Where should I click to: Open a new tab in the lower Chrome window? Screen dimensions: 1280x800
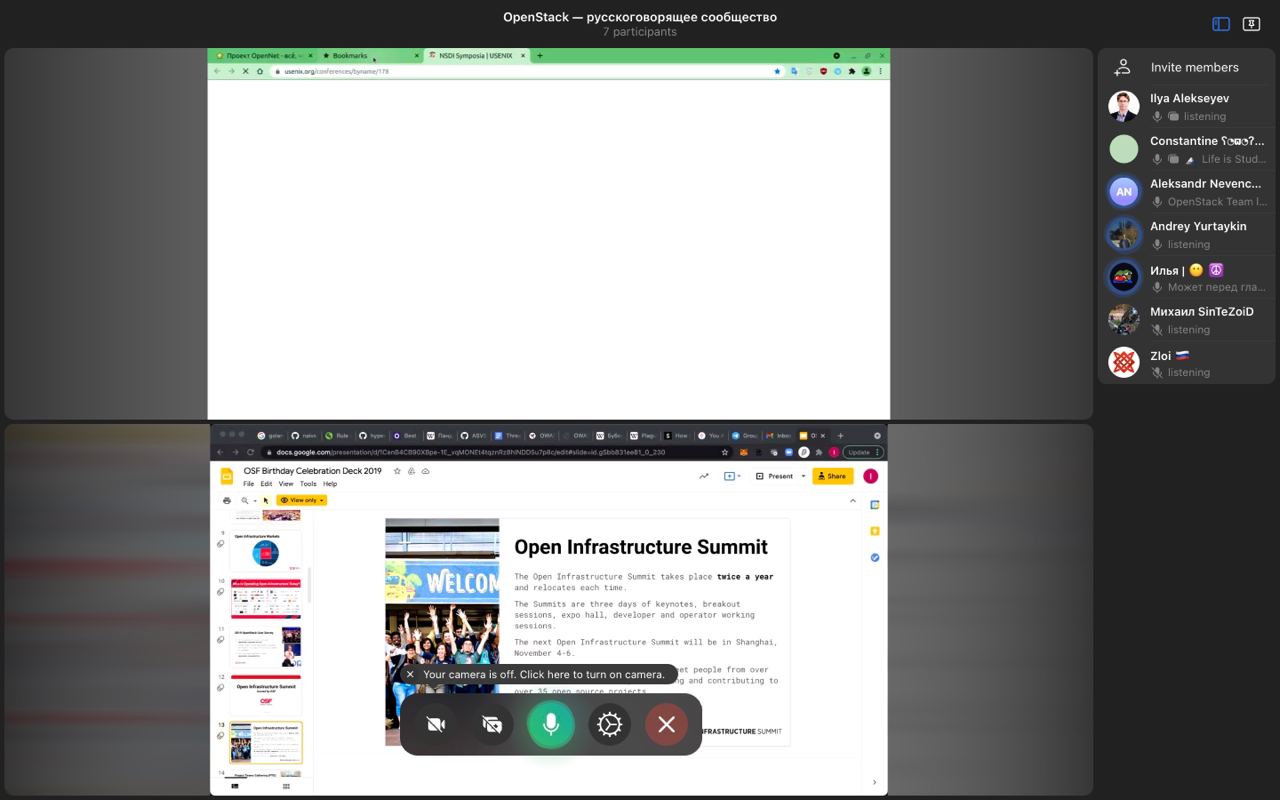pos(840,435)
